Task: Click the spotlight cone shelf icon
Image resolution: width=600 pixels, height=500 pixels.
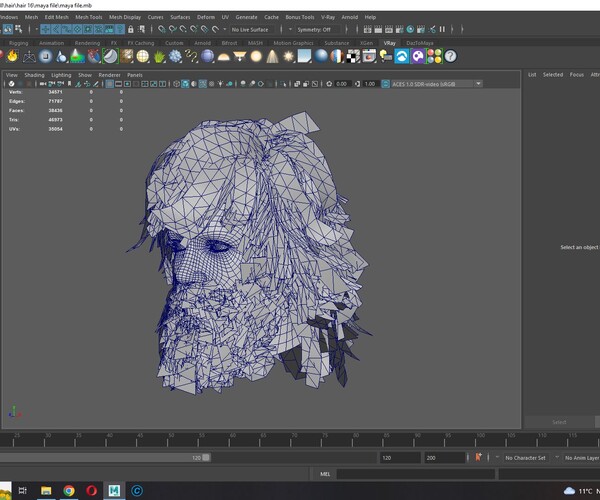Action: (x=272, y=56)
